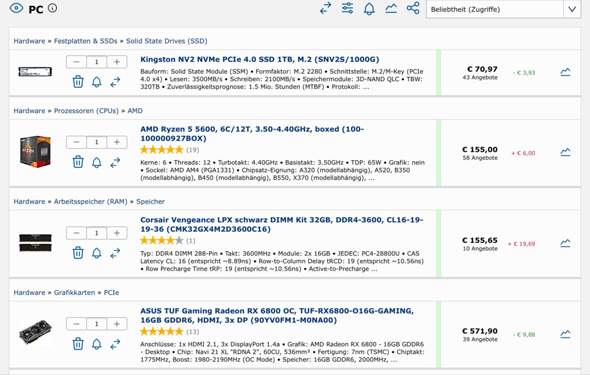This screenshot has height=375, width=590.
Task: Click Prozessoren (CPUs) breadcrumb link
Action: click(86, 111)
